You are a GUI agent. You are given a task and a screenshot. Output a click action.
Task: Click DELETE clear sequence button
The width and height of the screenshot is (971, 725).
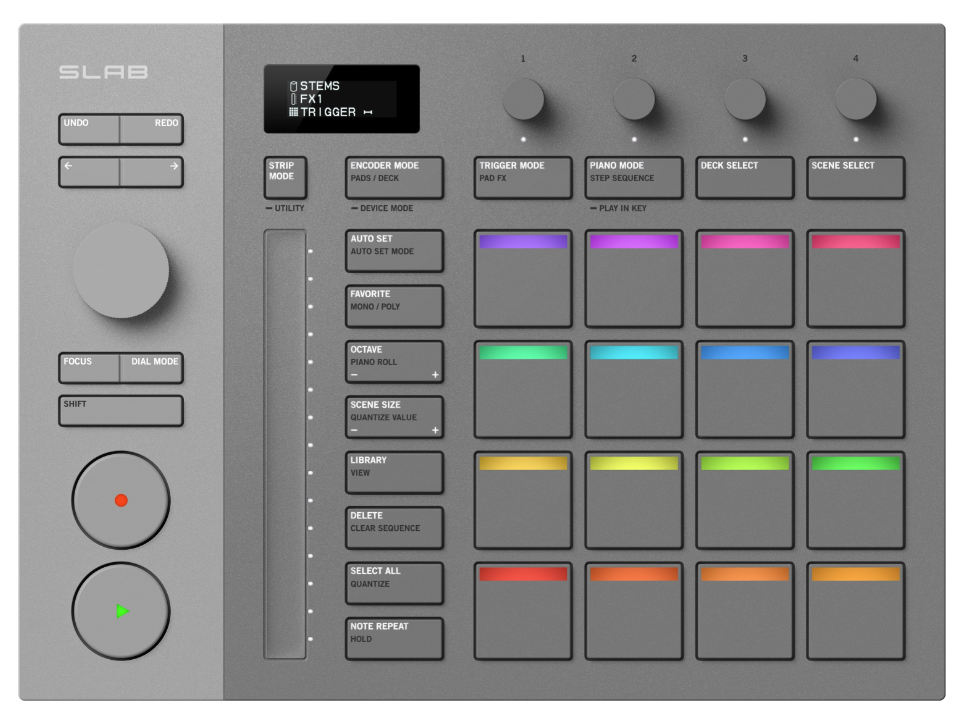(x=394, y=527)
